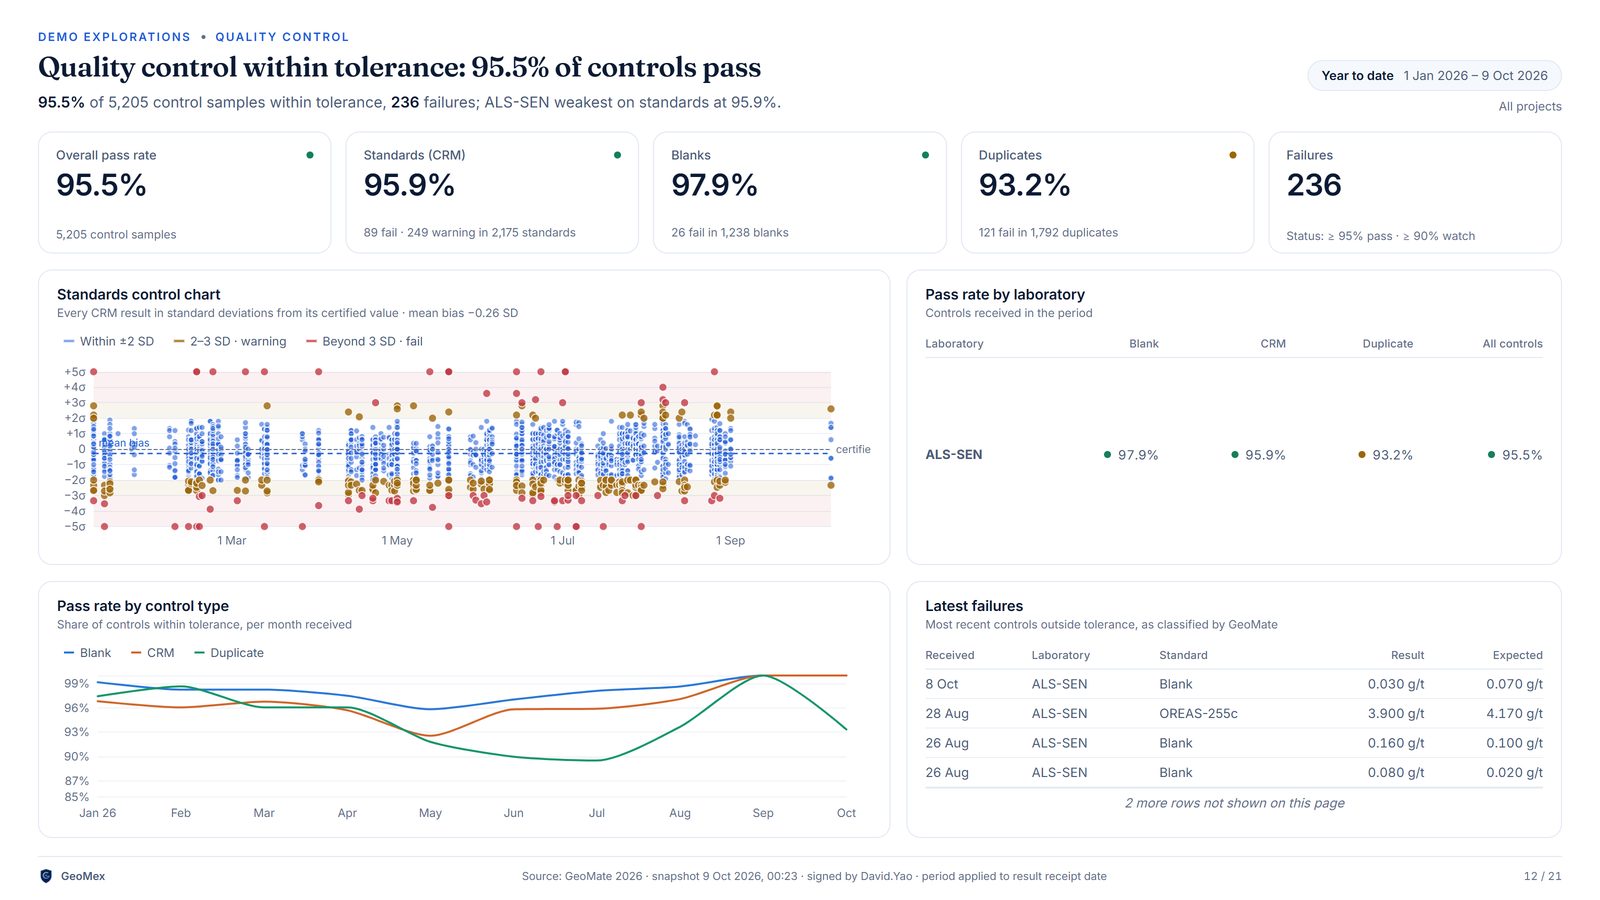Viewport: 1600px width, 900px height.
Task: Sort by the Blank column header
Action: click(1143, 344)
